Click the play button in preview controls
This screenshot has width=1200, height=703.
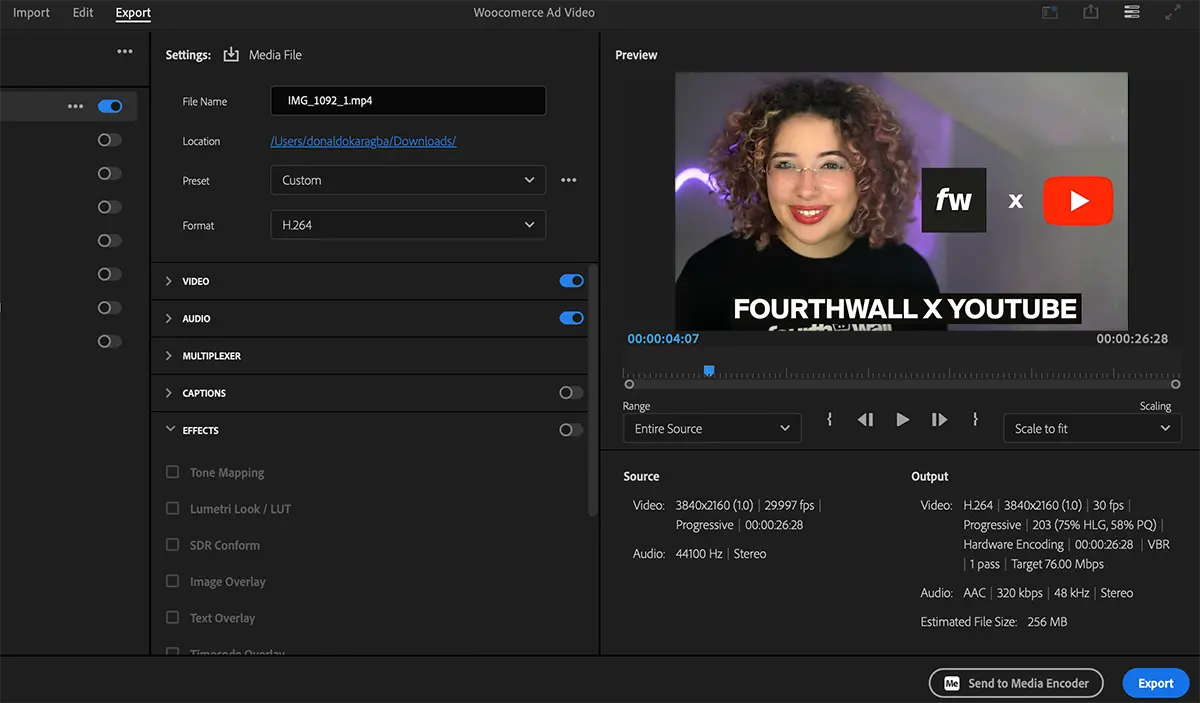[x=903, y=420]
